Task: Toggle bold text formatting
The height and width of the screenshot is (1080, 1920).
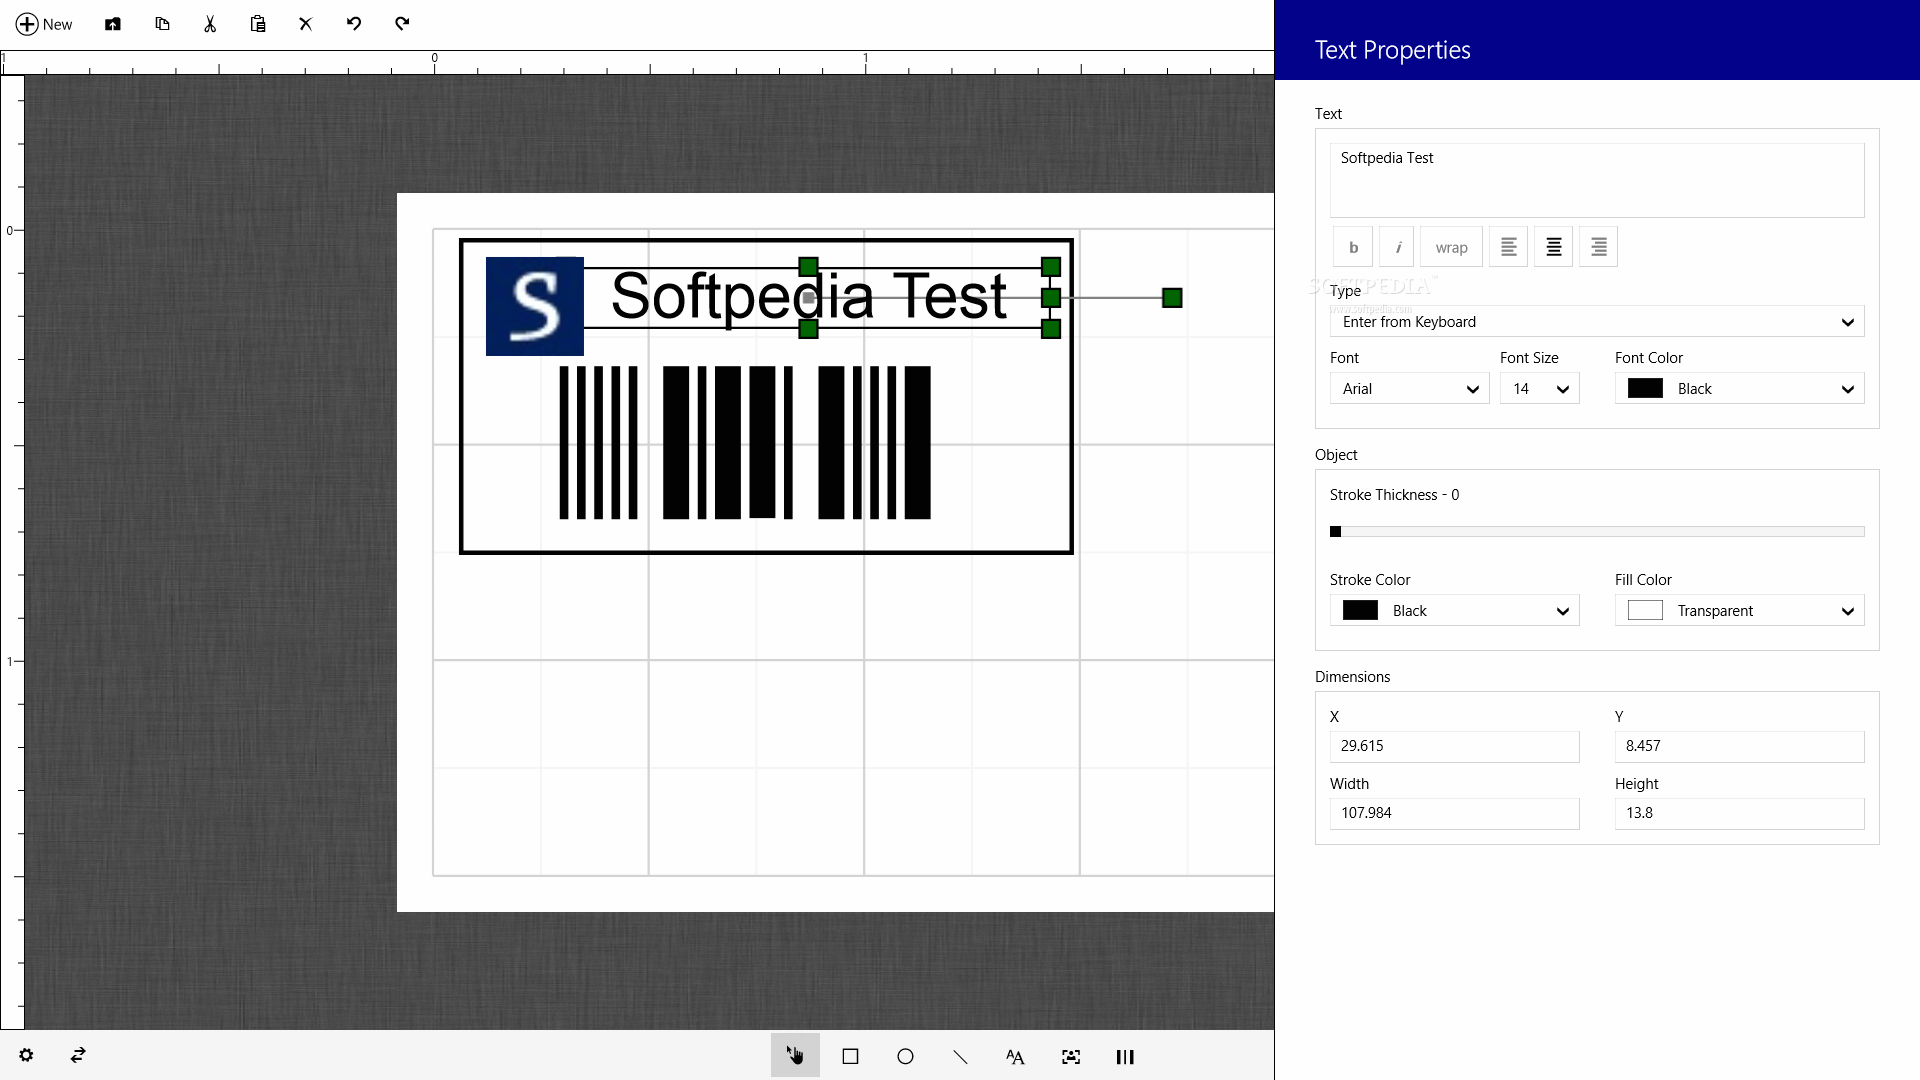Action: pyautogui.click(x=1353, y=247)
